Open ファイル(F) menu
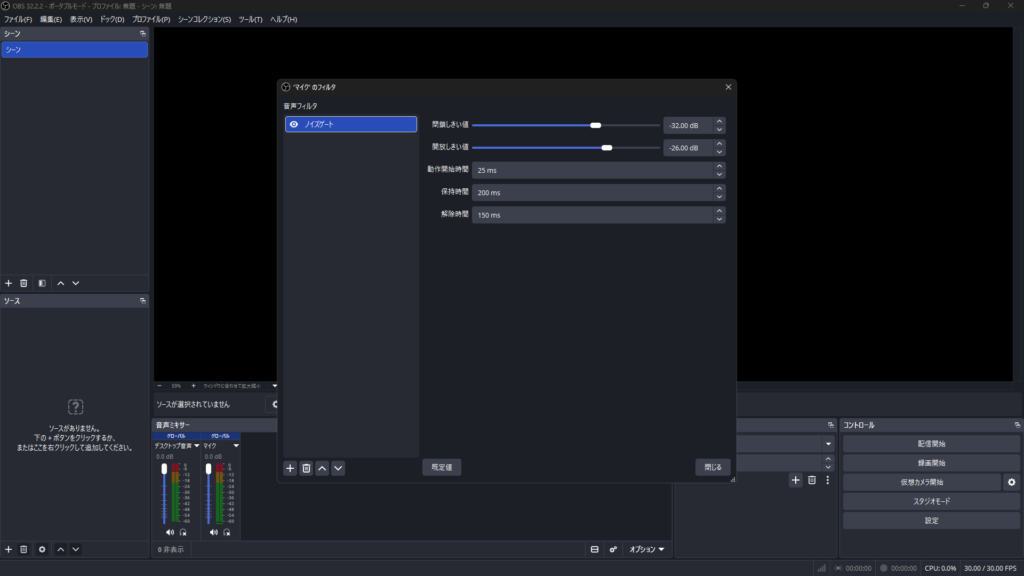This screenshot has width=1024, height=576. point(18,20)
